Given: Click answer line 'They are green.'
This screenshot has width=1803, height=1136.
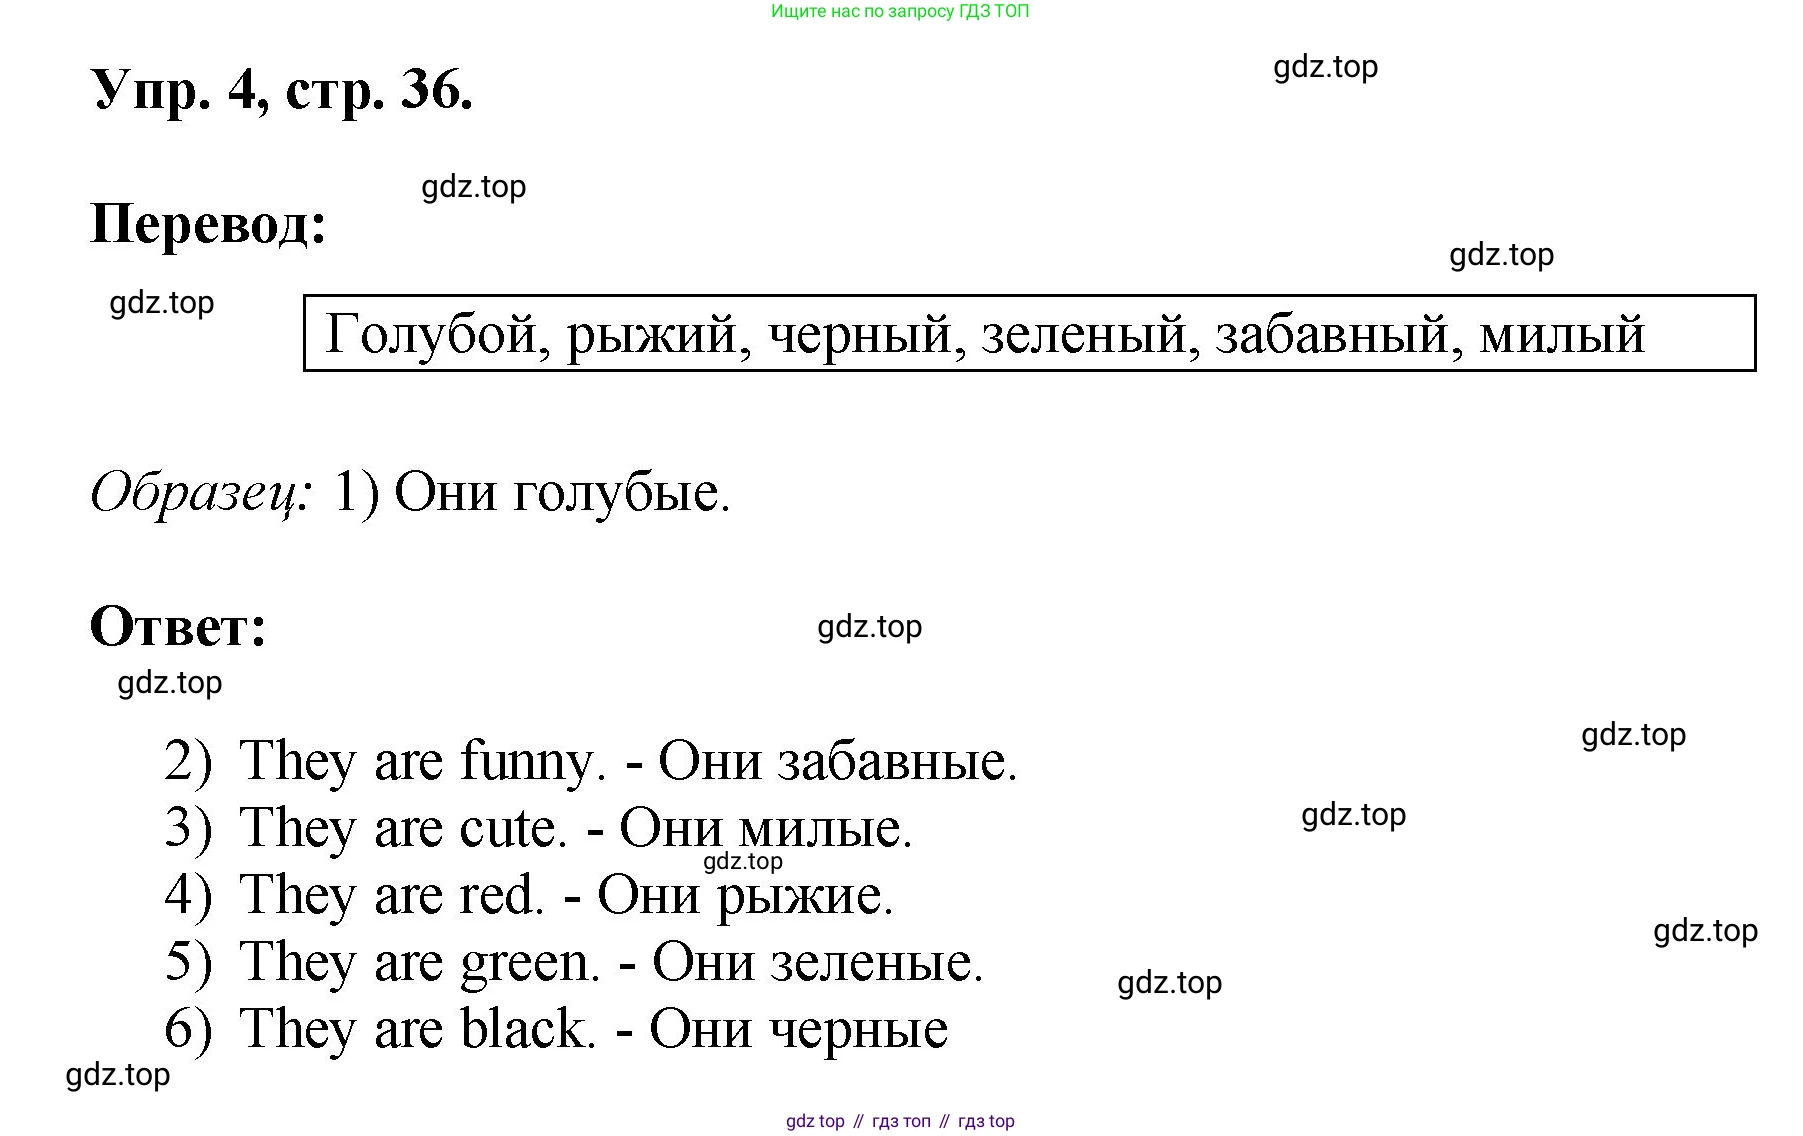Looking at the screenshot, I should (x=419, y=962).
